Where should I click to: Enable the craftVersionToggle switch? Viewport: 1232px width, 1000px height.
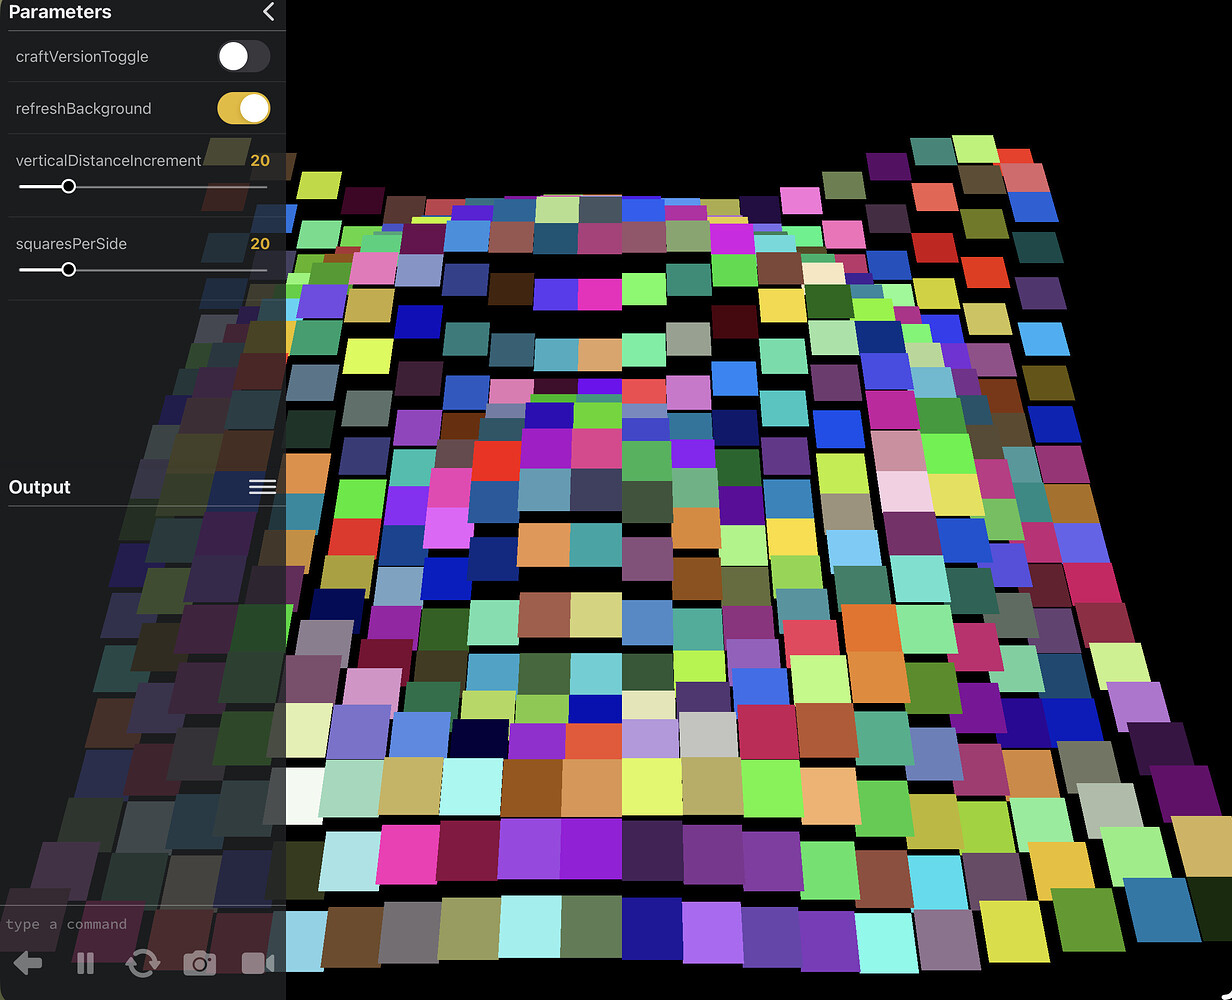pyautogui.click(x=243, y=56)
